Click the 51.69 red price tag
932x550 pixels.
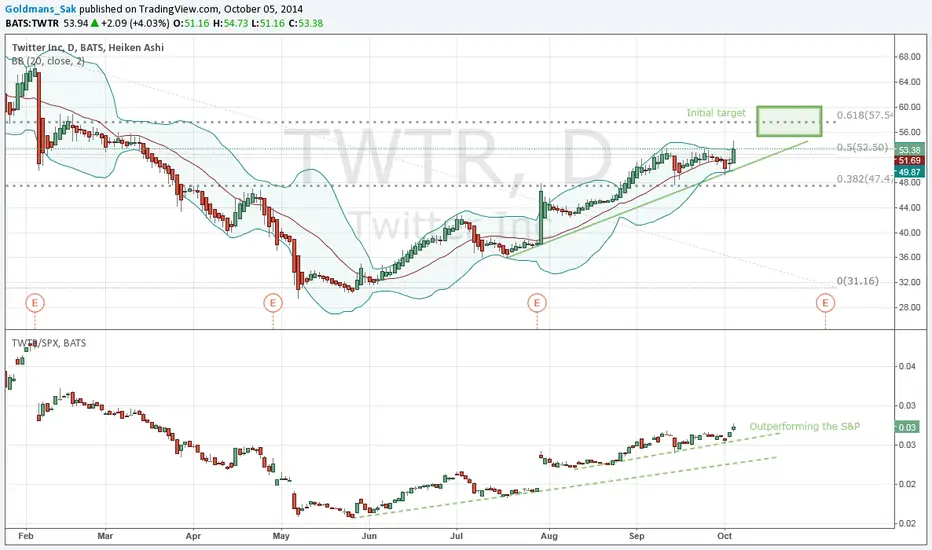point(909,161)
